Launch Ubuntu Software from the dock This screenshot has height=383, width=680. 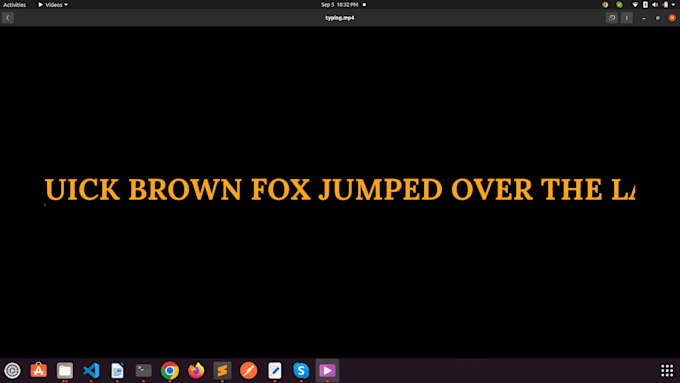coord(39,370)
